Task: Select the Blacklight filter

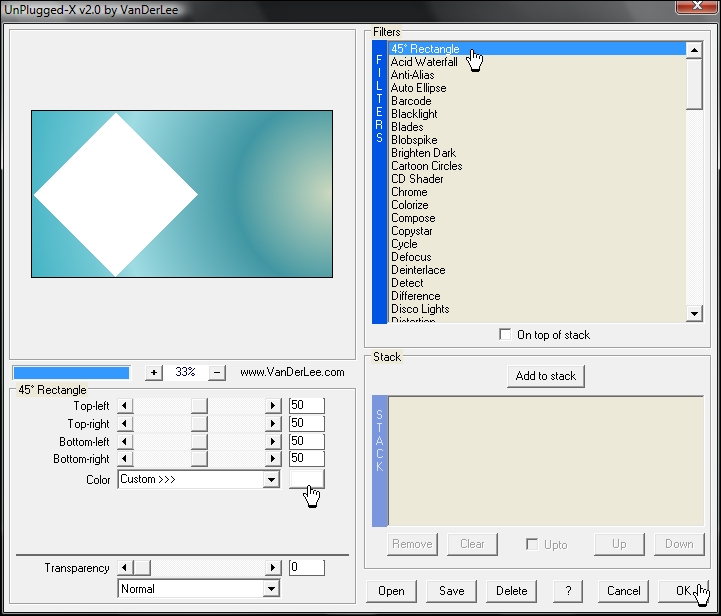Action: [x=537, y=114]
